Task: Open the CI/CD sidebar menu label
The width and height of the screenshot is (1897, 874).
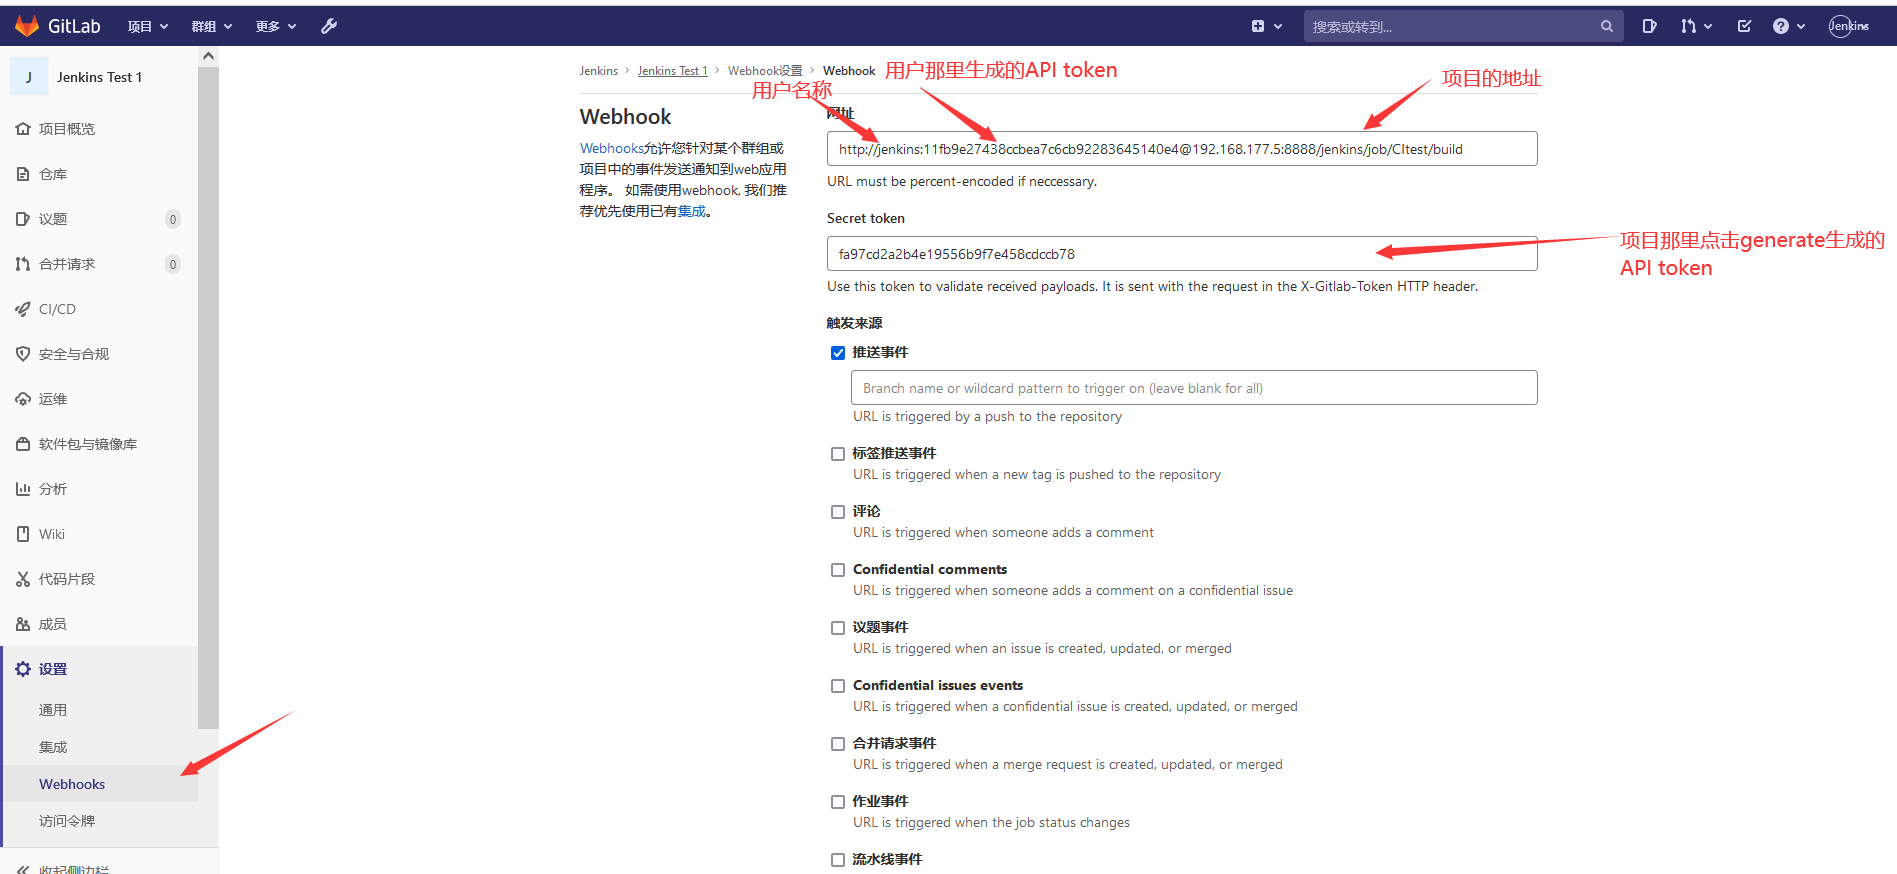Action: (x=57, y=309)
